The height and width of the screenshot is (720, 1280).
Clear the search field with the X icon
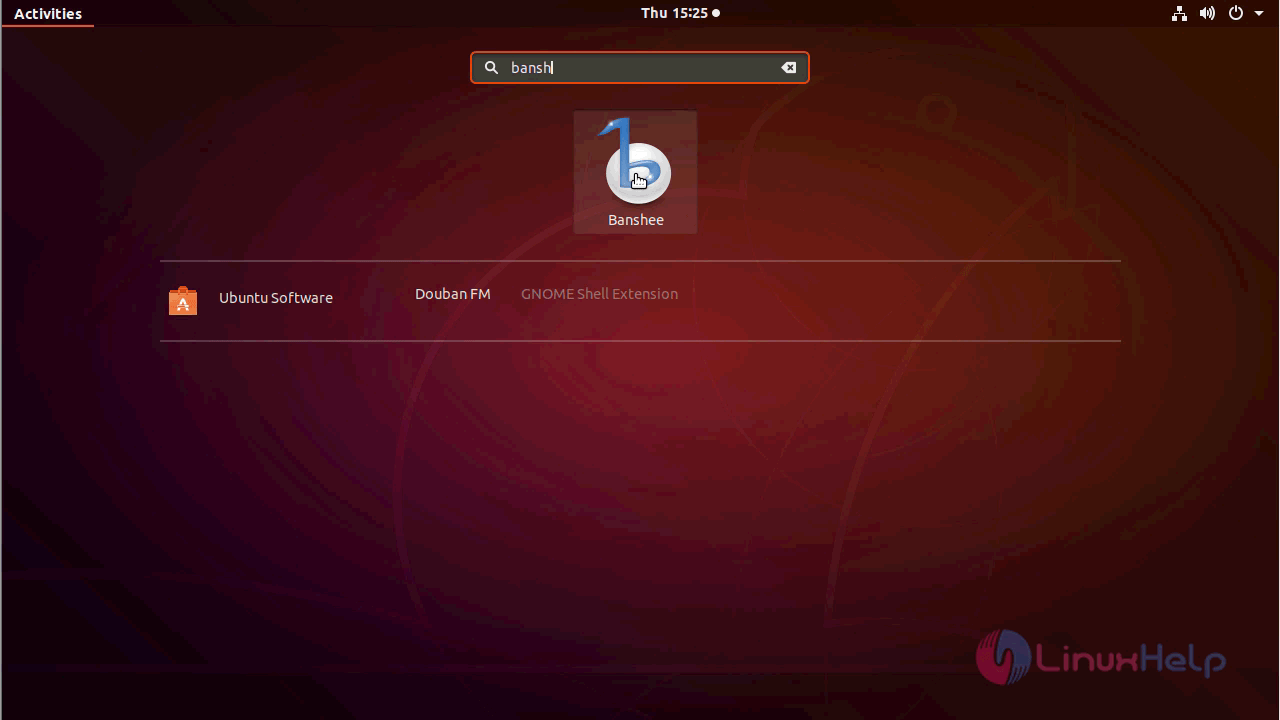[789, 67]
